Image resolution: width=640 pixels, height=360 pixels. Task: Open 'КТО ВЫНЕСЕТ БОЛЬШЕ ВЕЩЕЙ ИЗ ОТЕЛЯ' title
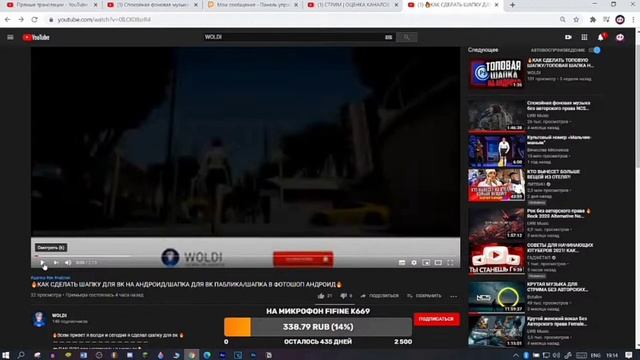click(553, 174)
